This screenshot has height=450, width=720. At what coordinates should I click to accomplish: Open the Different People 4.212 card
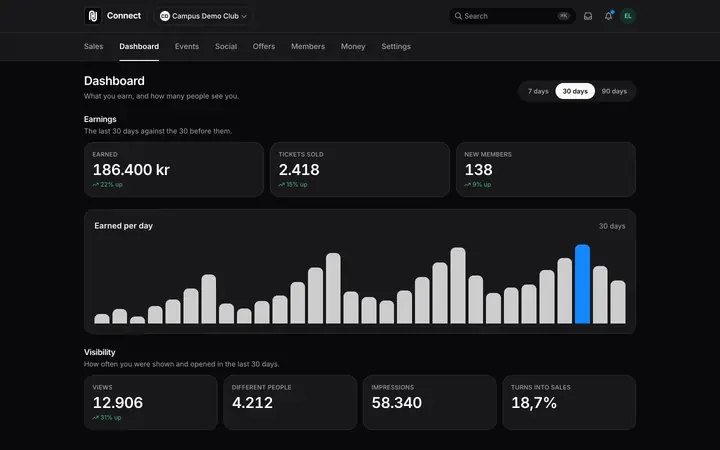coord(290,403)
